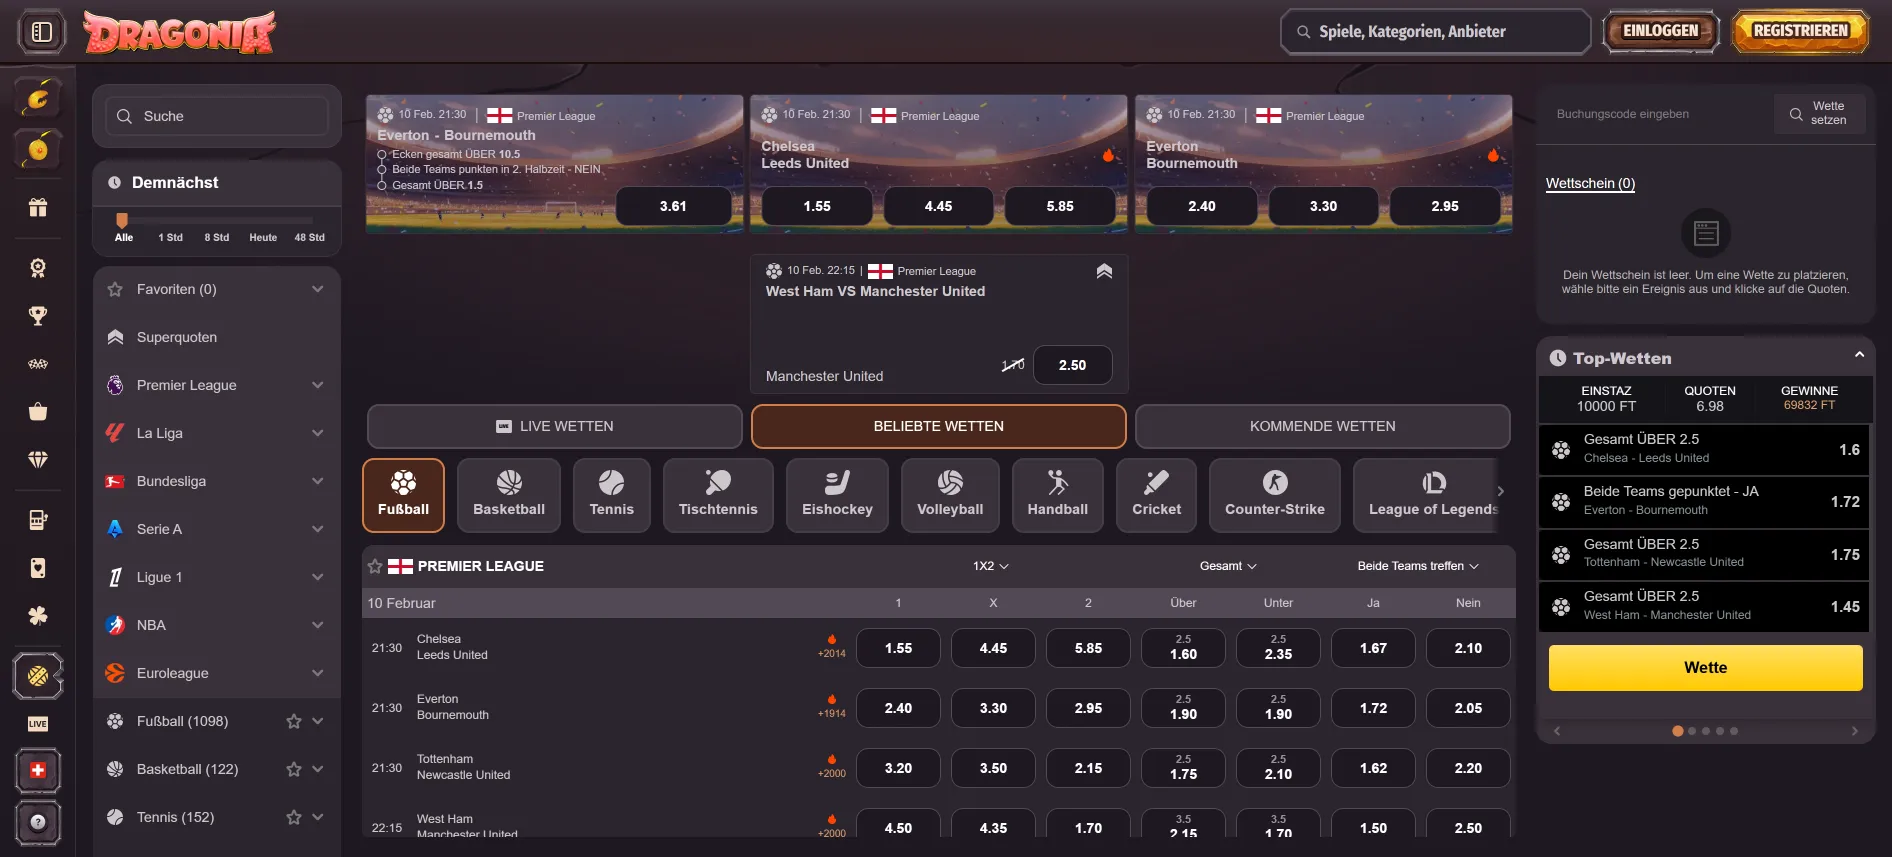Switch to KOMMENDE WETTEN tab
Screen dimensions: 1892x857
[x=1322, y=426]
